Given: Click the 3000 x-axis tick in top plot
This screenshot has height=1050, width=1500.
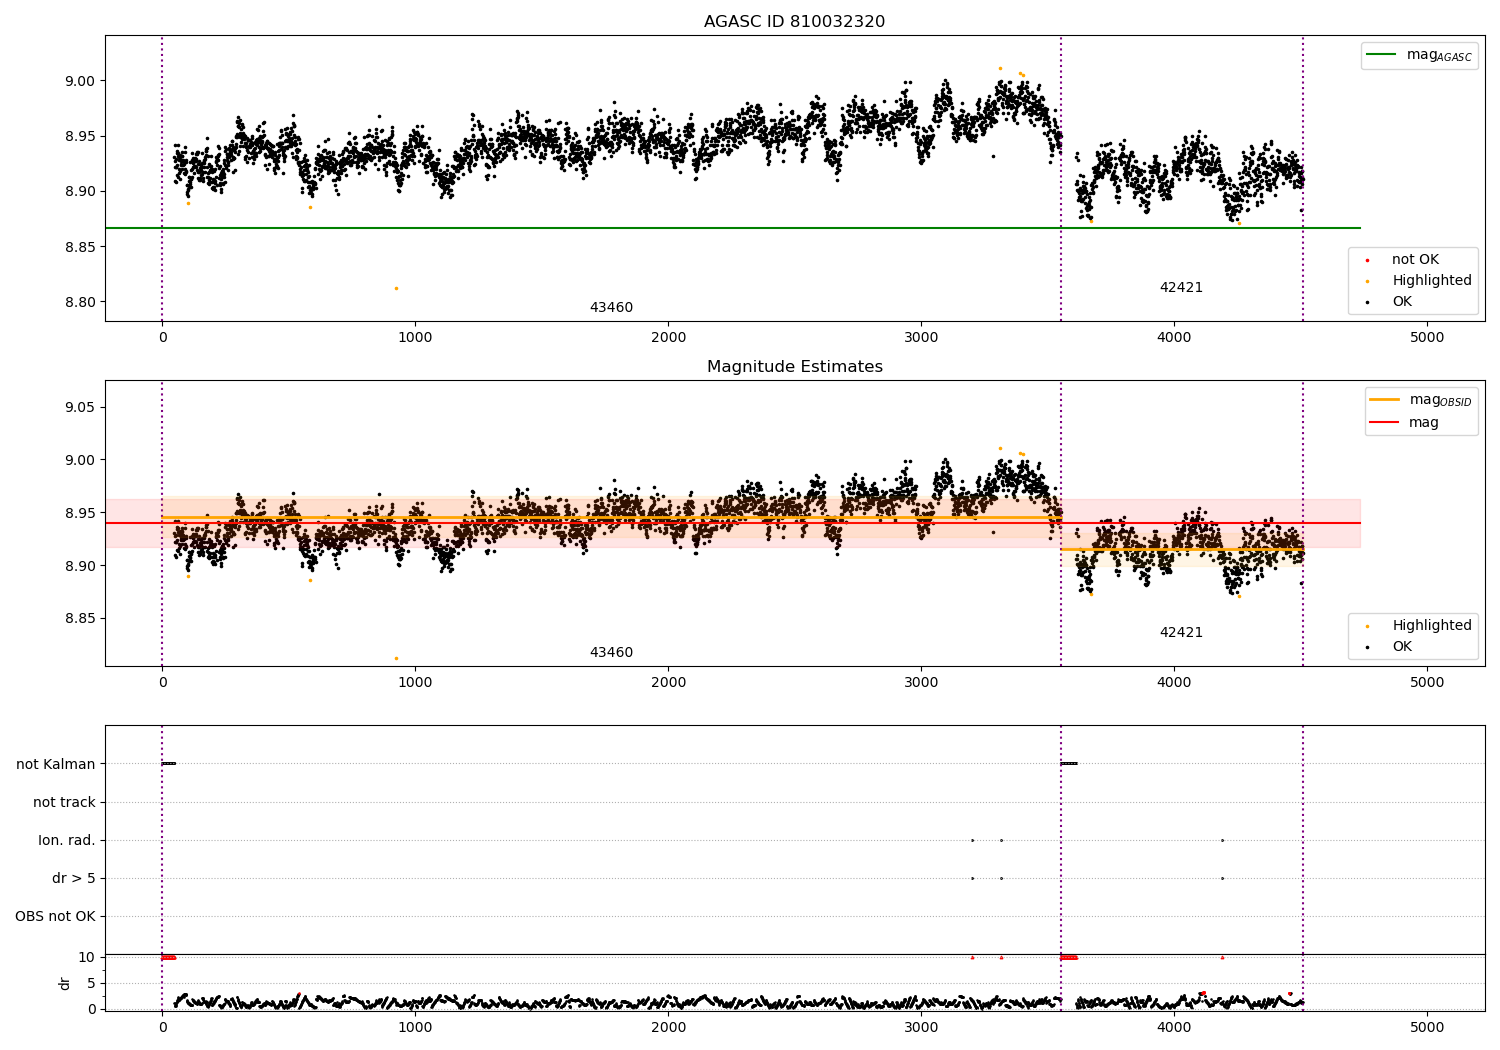Looking at the screenshot, I should pos(921,337).
